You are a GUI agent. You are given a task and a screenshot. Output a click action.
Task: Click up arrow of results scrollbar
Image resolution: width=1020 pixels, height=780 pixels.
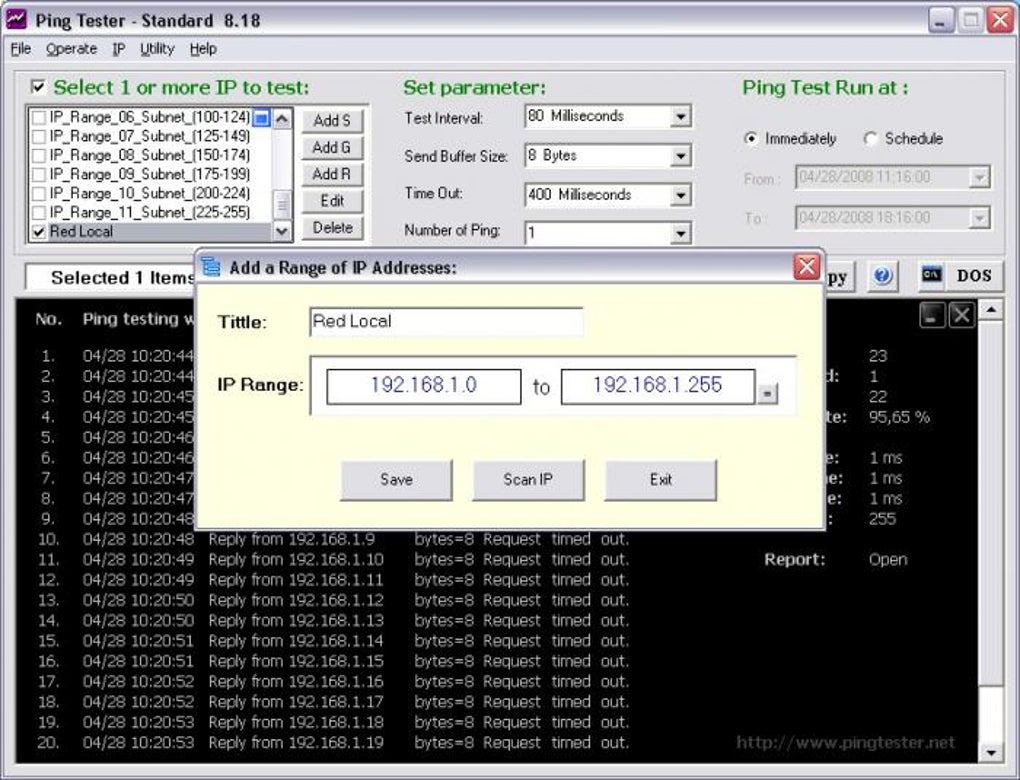pyautogui.click(x=991, y=310)
